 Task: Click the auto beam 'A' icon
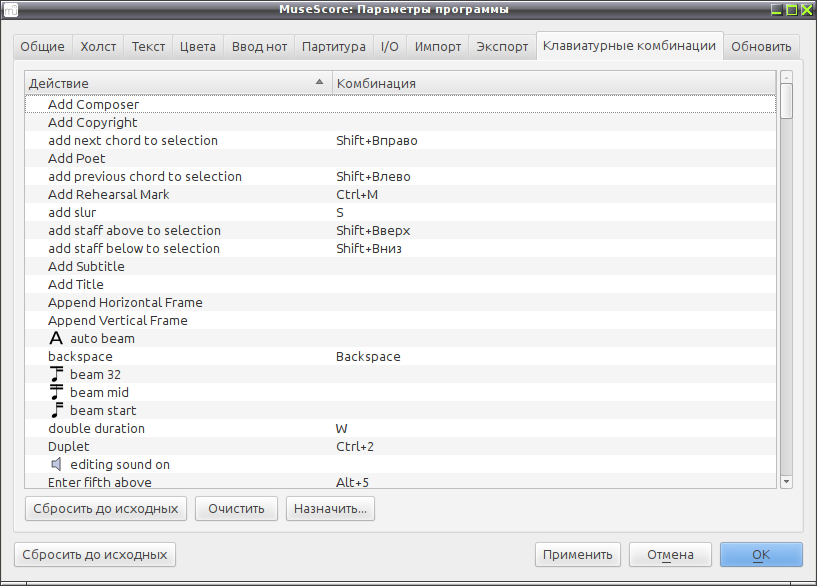pos(56,339)
